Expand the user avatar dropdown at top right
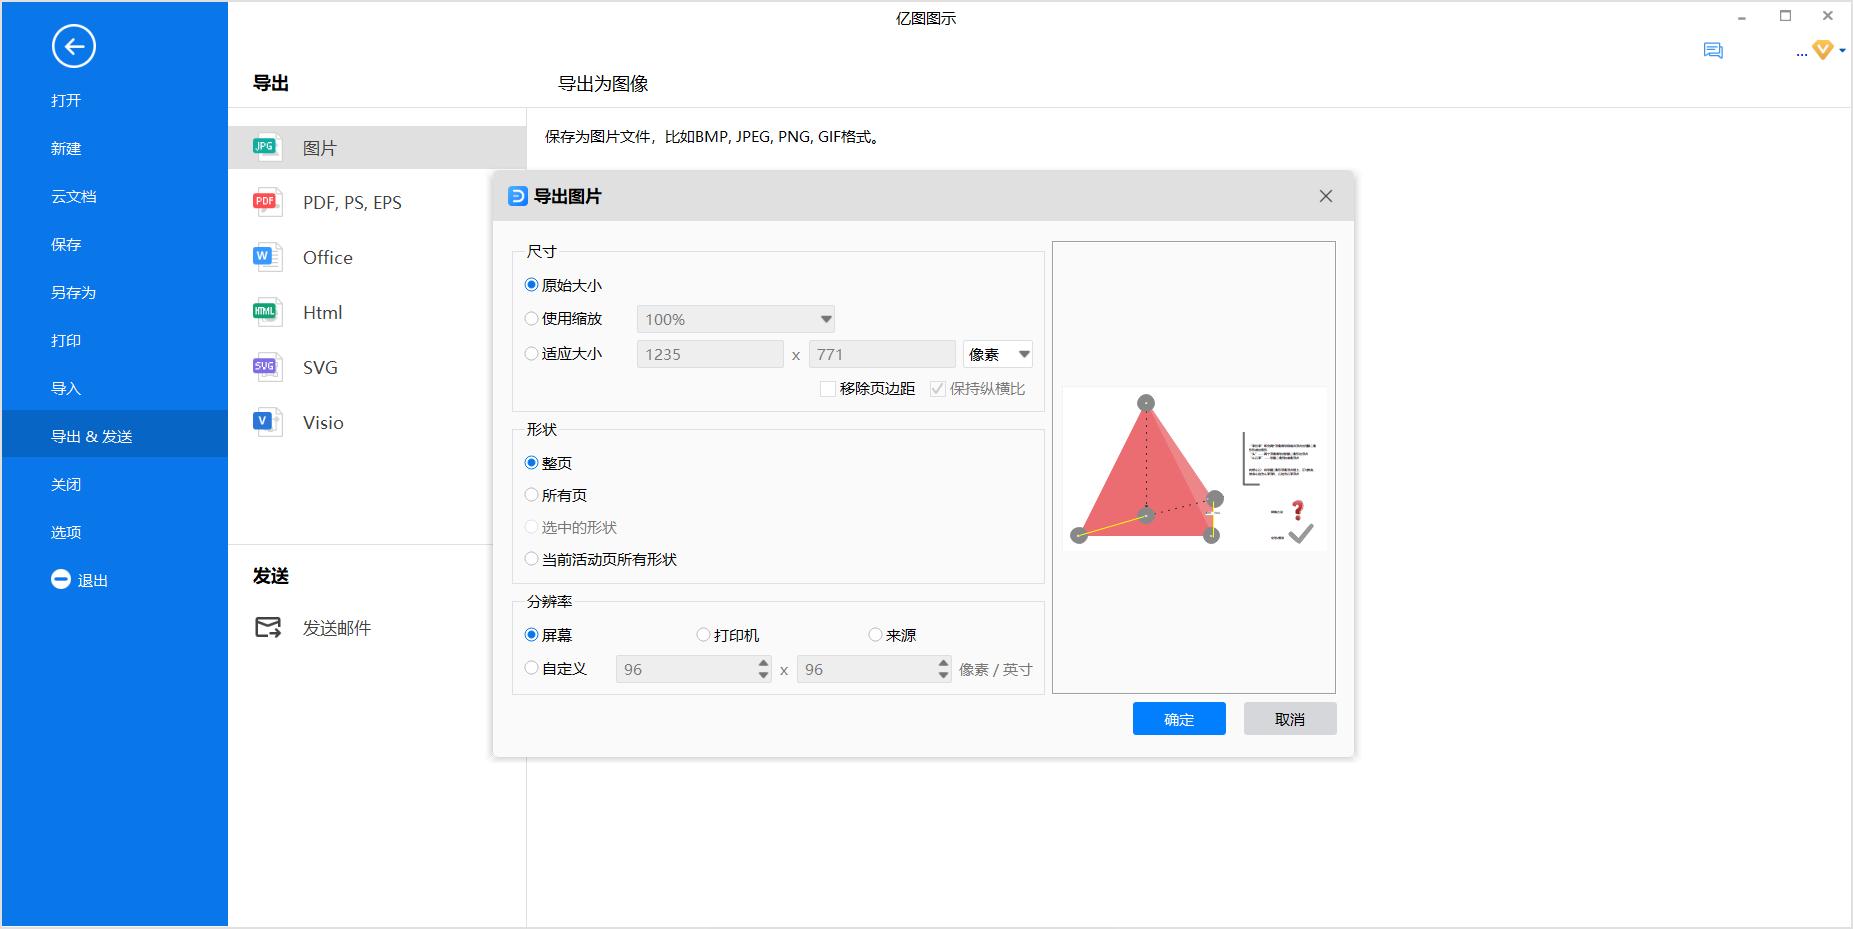Screen dimensions: 1853x929 pyautogui.click(x=1838, y=50)
